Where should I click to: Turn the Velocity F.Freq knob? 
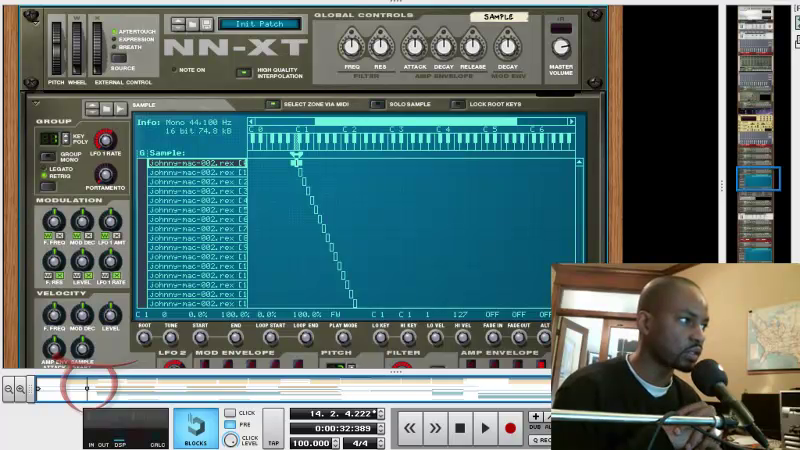click(54, 314)
